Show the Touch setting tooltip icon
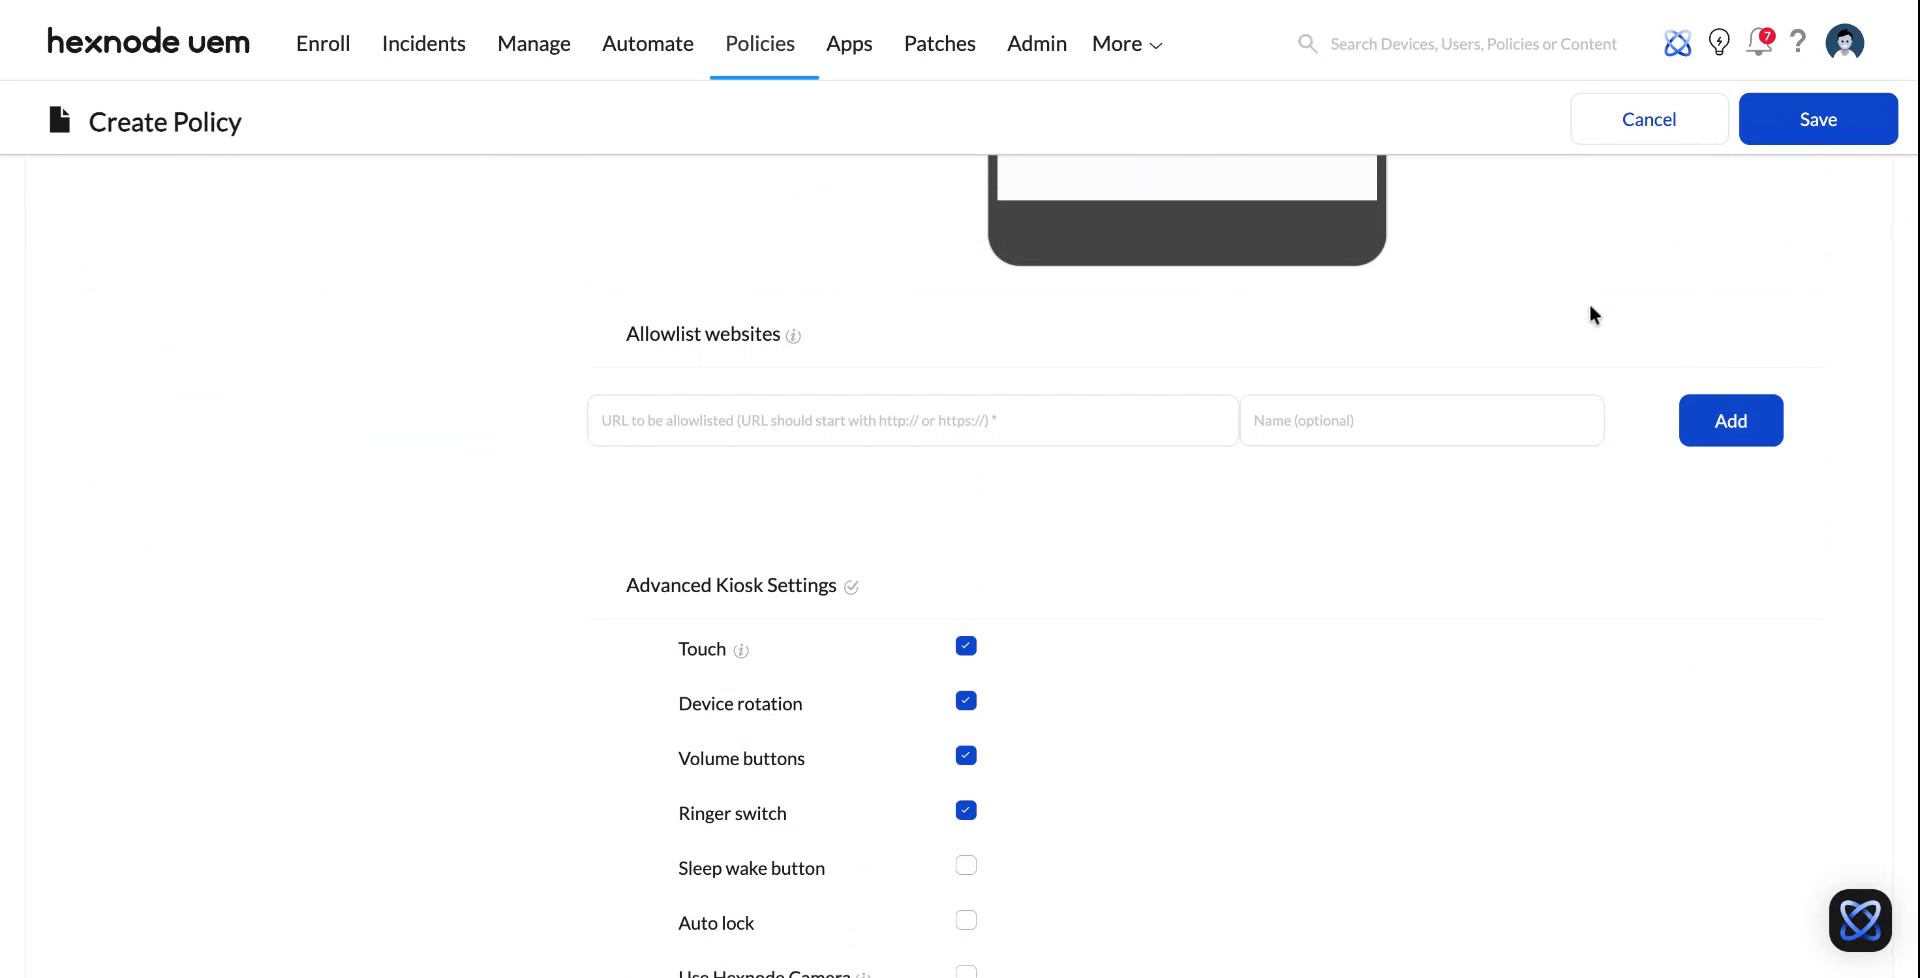This screenshot has width=1920, height=978. coord(741,650)
